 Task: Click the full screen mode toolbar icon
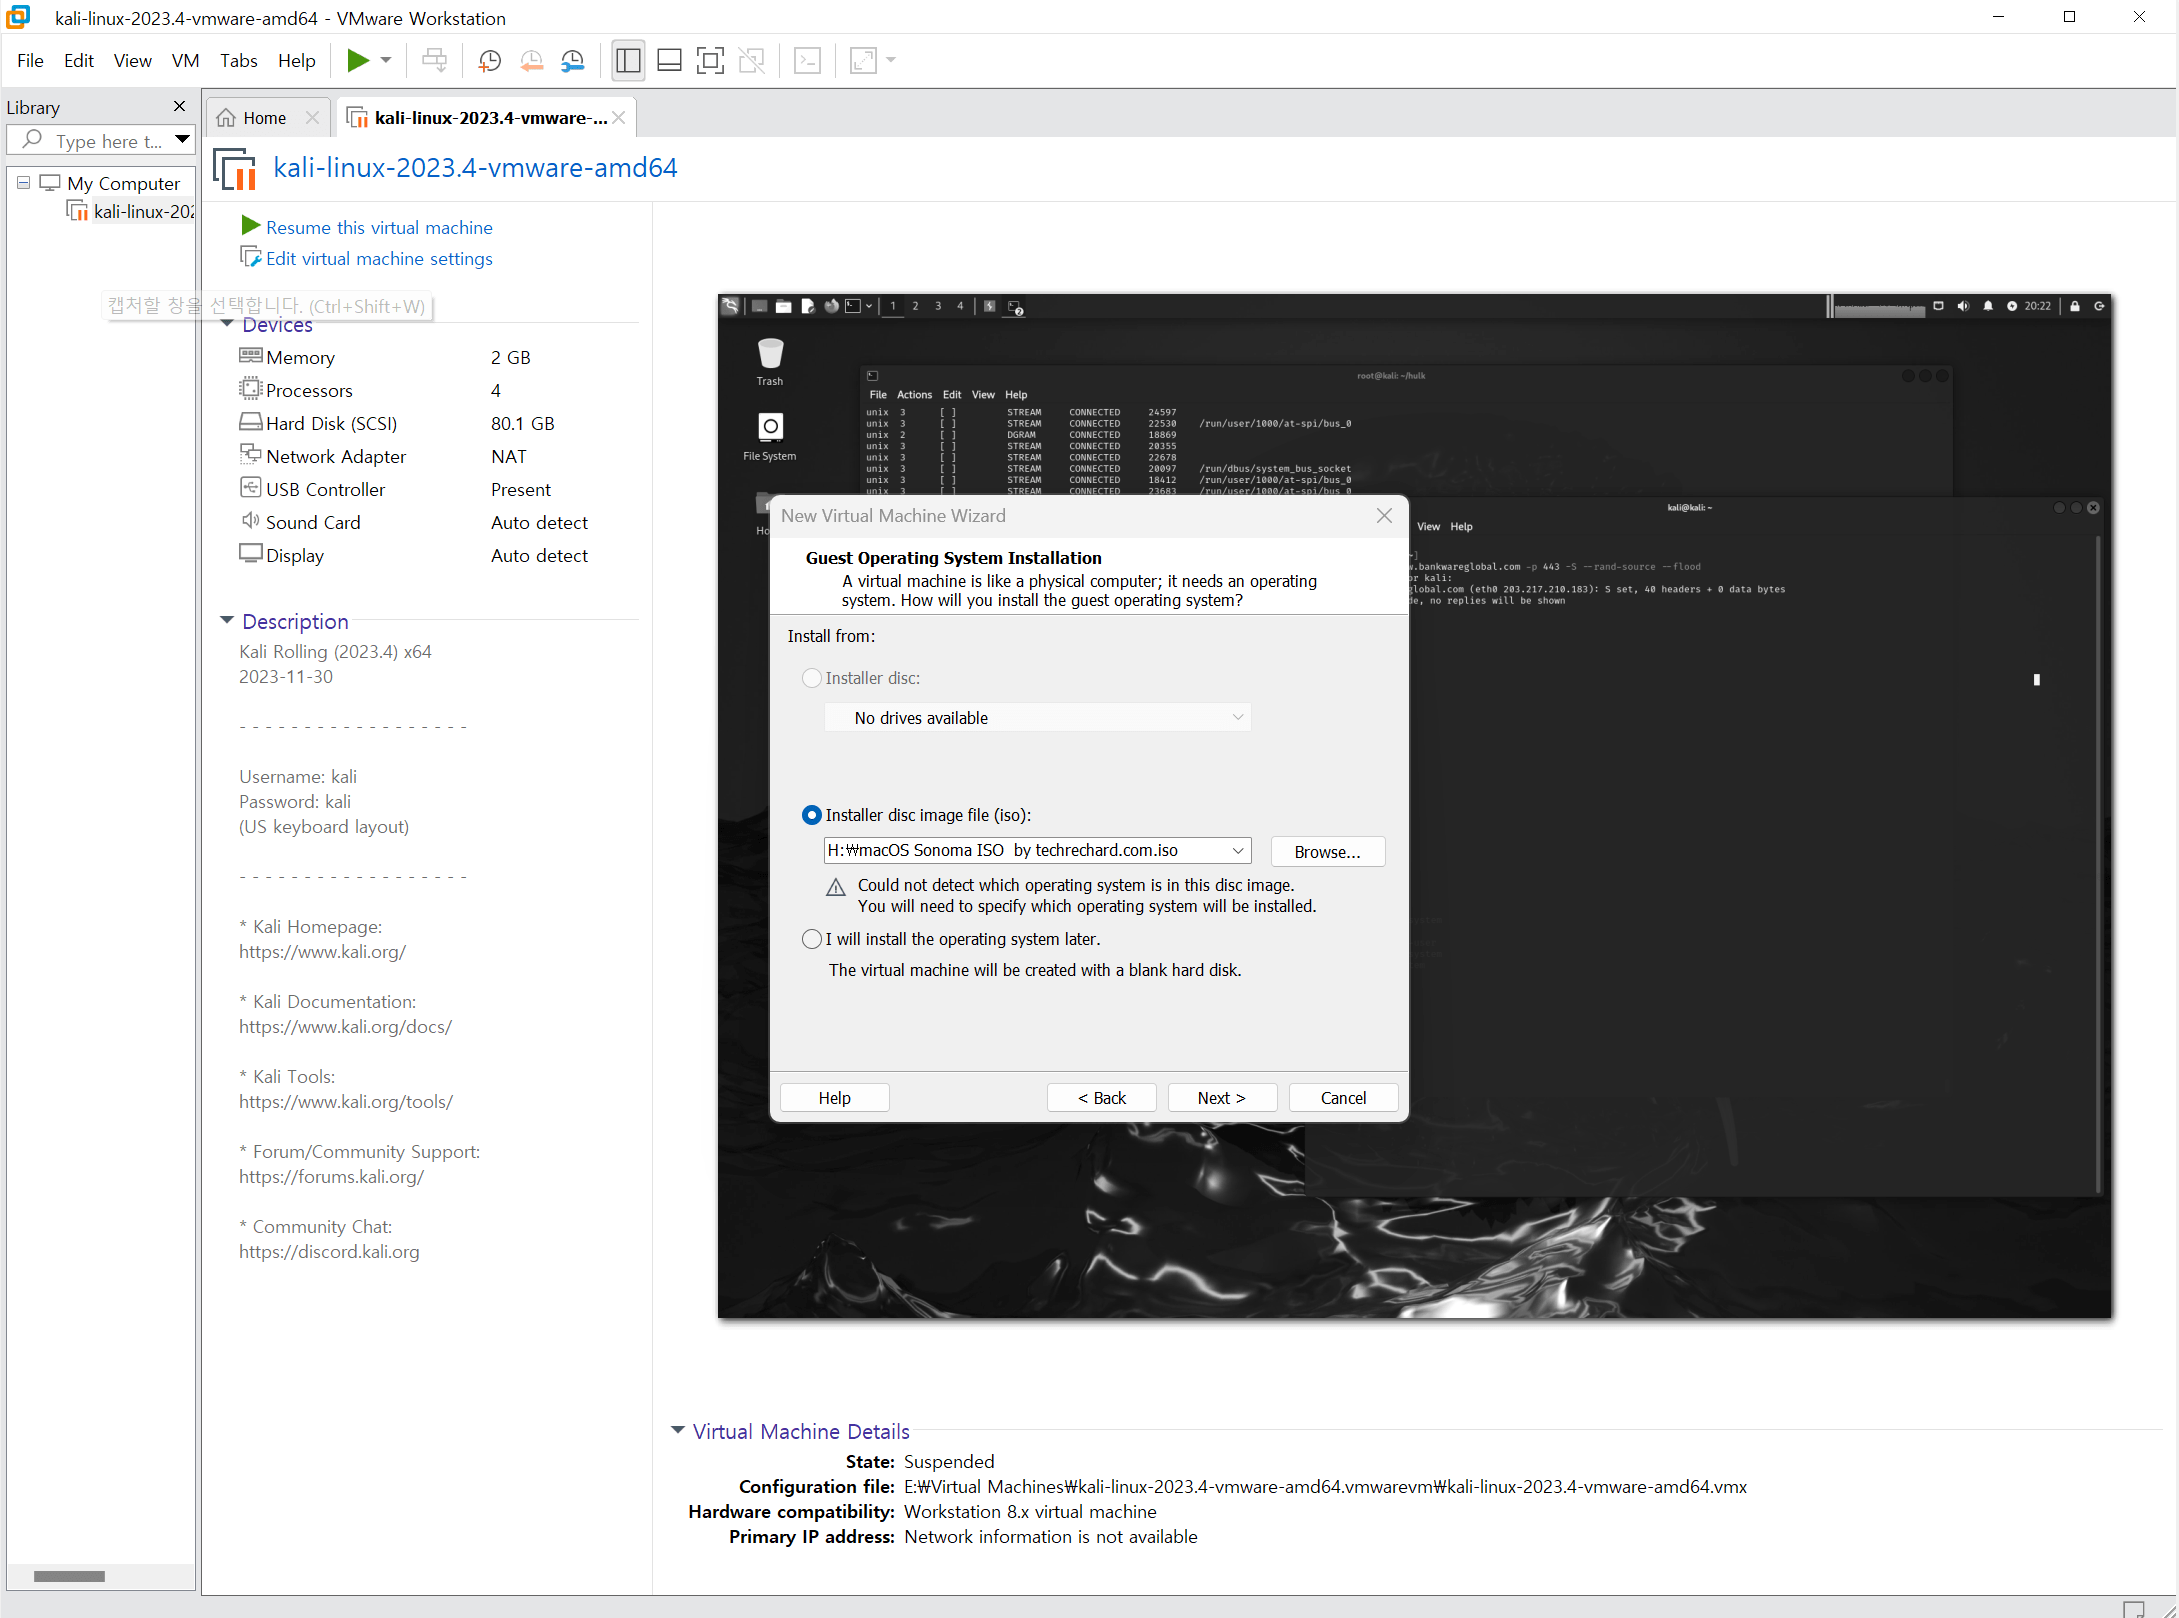tap(710, 61)
